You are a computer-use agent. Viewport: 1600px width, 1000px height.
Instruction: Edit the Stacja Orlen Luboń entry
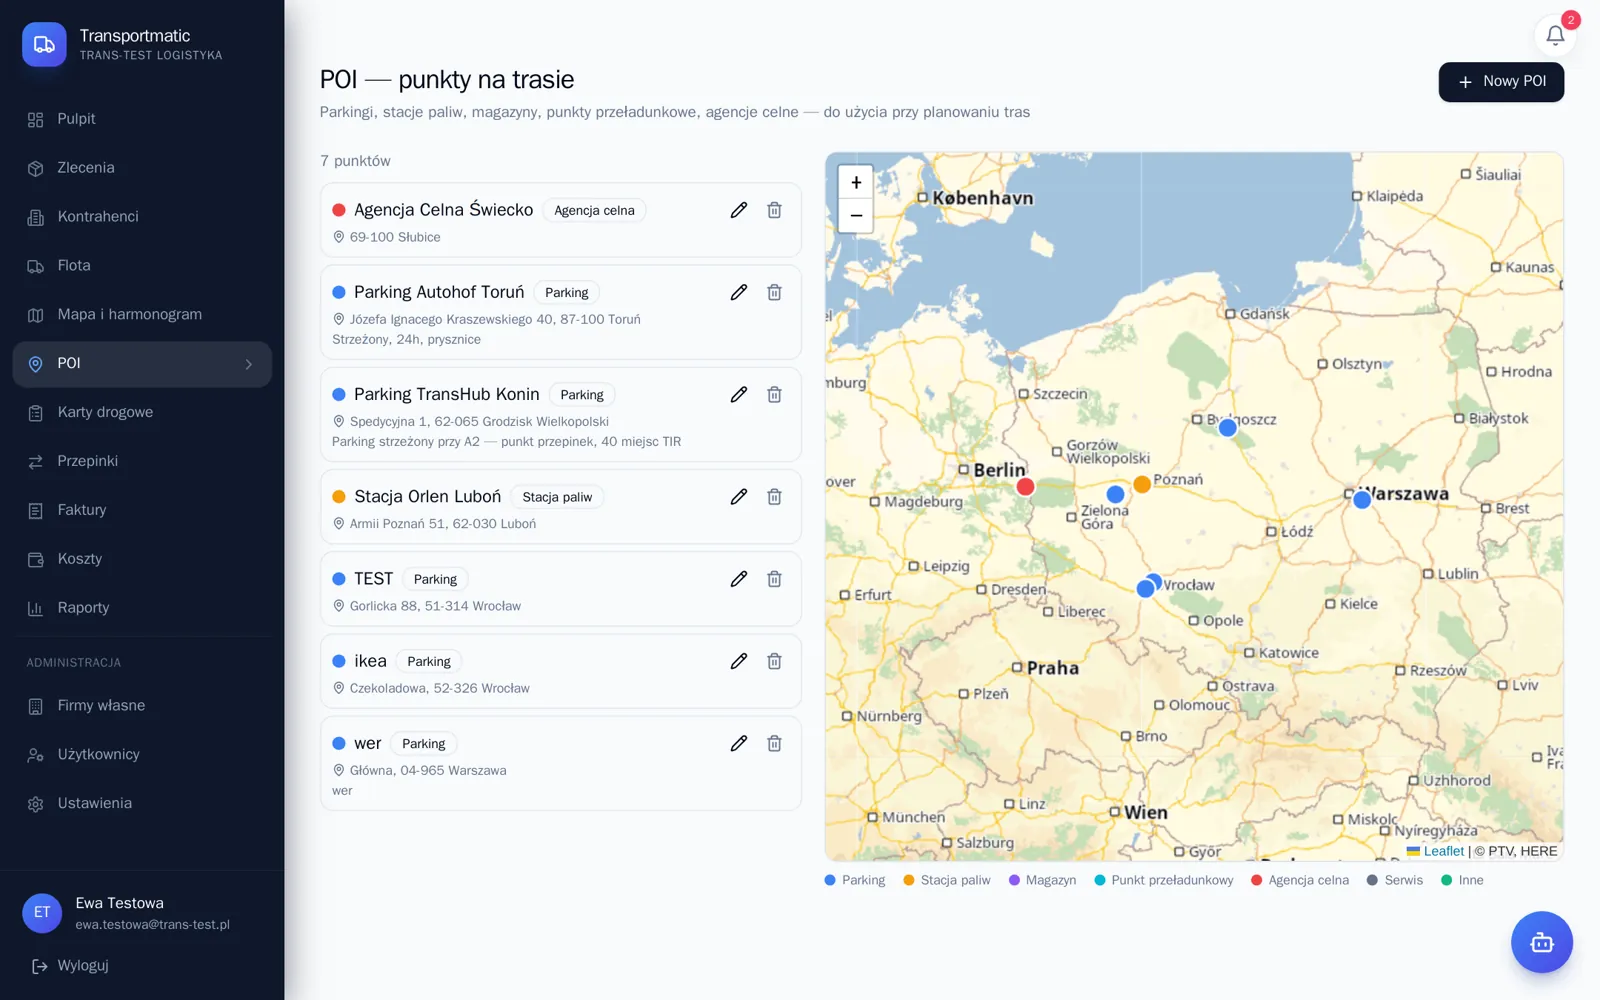[x=739, y=497]
